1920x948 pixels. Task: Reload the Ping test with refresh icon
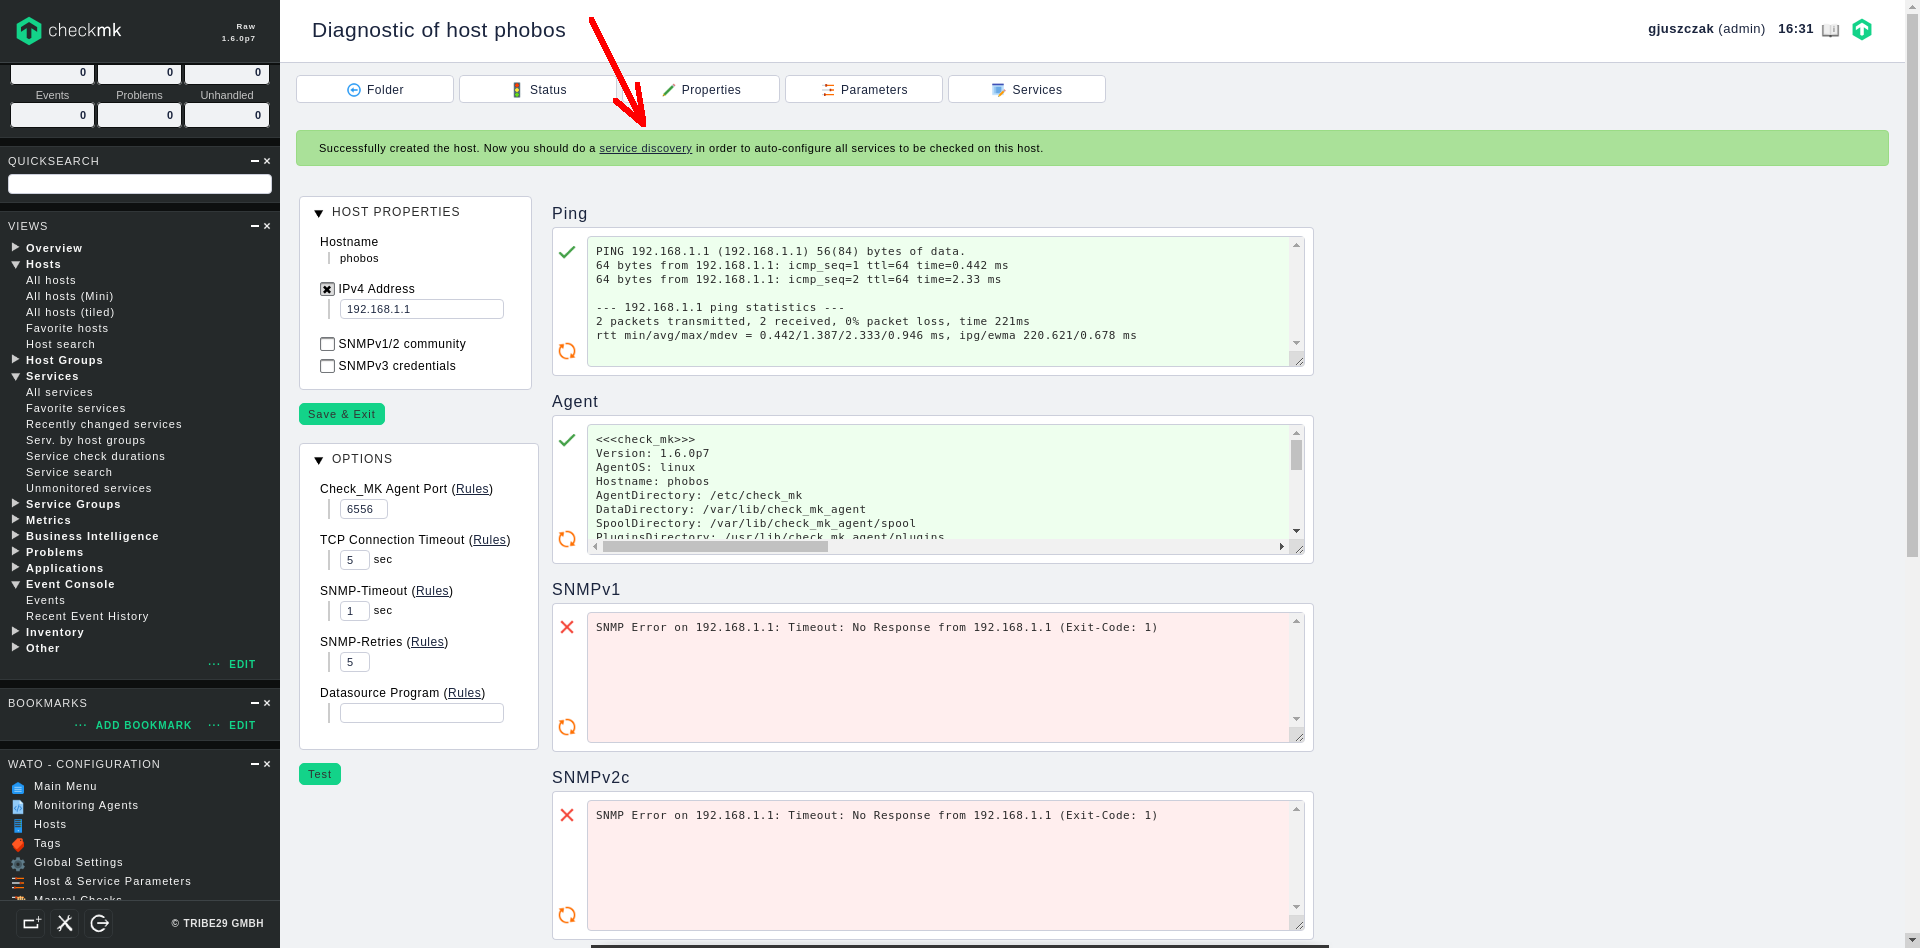pyautogui.click(x=567, y=351)
